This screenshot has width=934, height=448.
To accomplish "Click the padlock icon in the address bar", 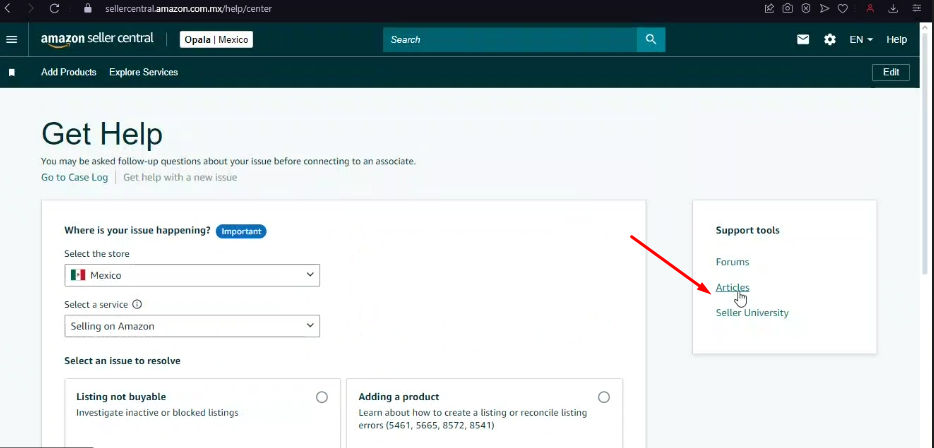I will (88, 8).
